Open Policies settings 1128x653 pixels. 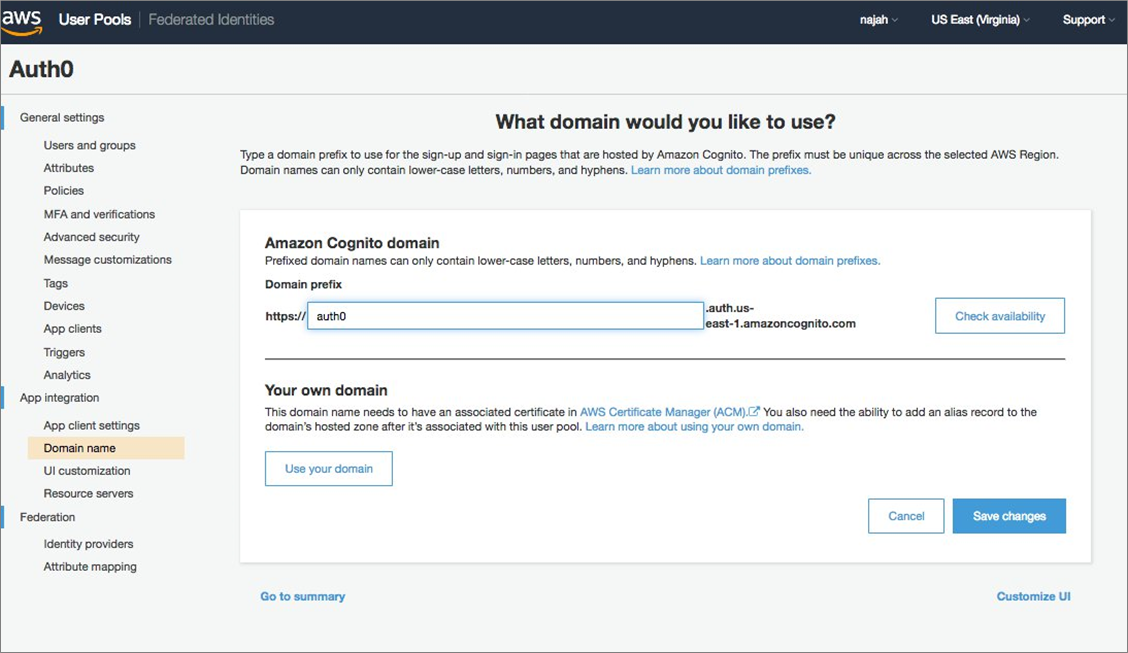point(63,191)
